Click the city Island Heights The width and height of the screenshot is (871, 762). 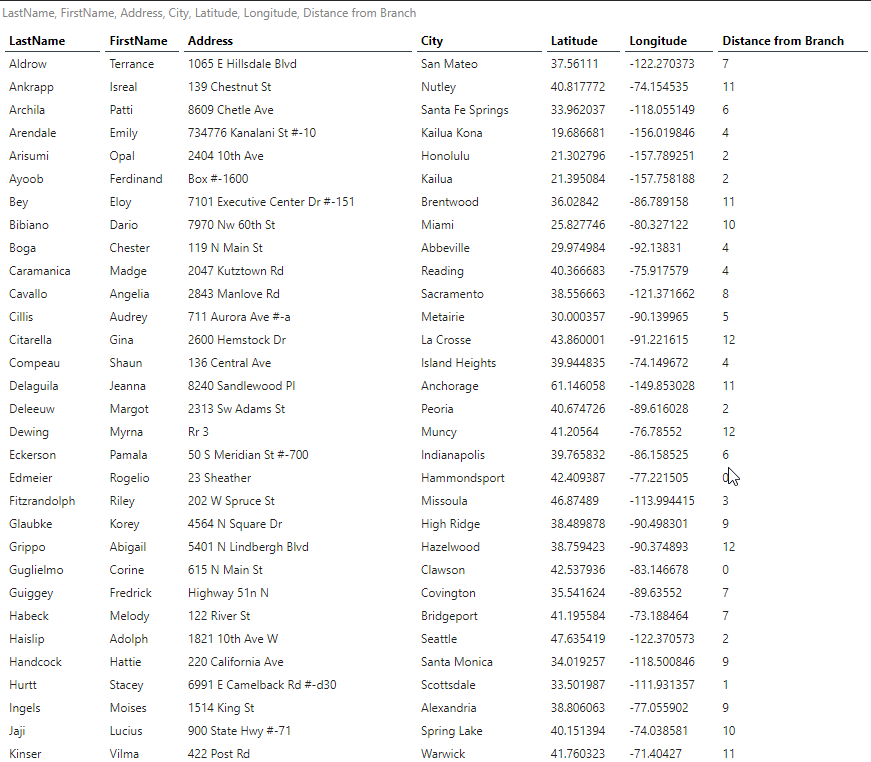(x=458, y=363)
